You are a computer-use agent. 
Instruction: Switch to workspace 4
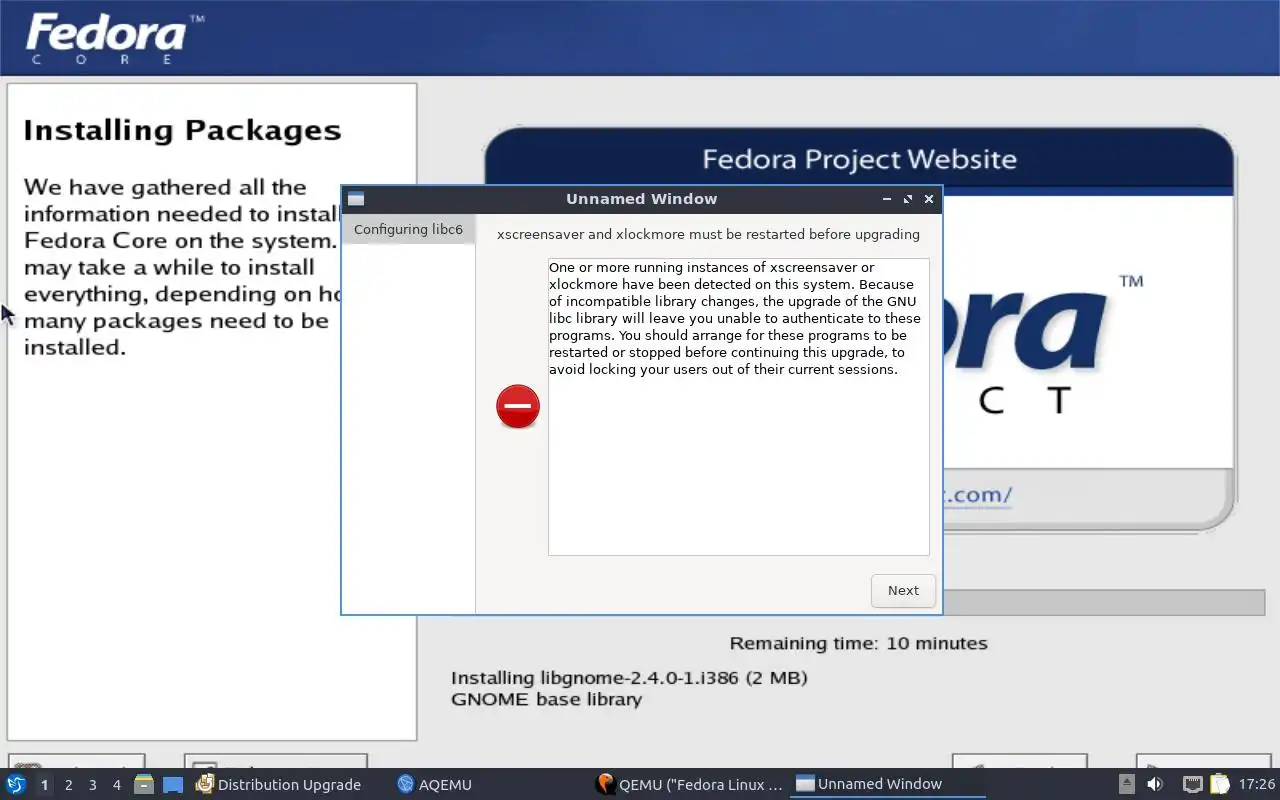116,785
